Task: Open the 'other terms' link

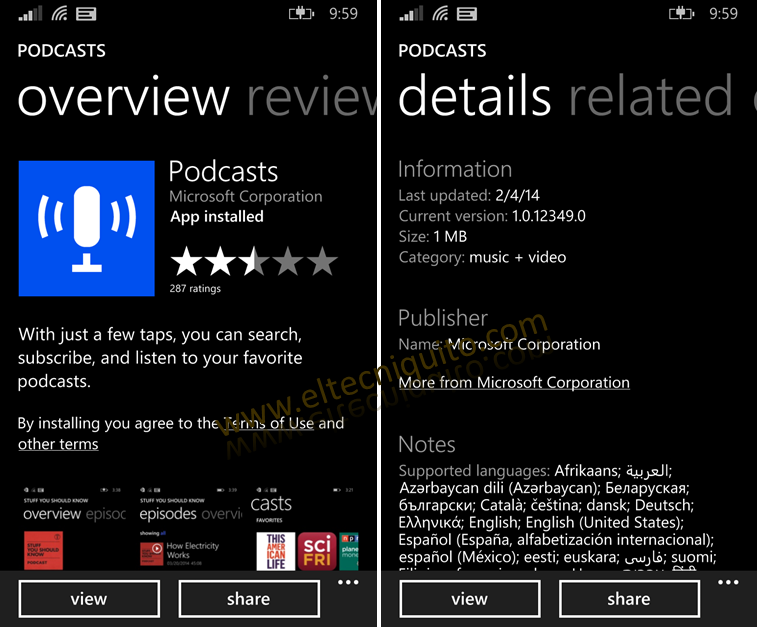Action: (x=58, y=444)
